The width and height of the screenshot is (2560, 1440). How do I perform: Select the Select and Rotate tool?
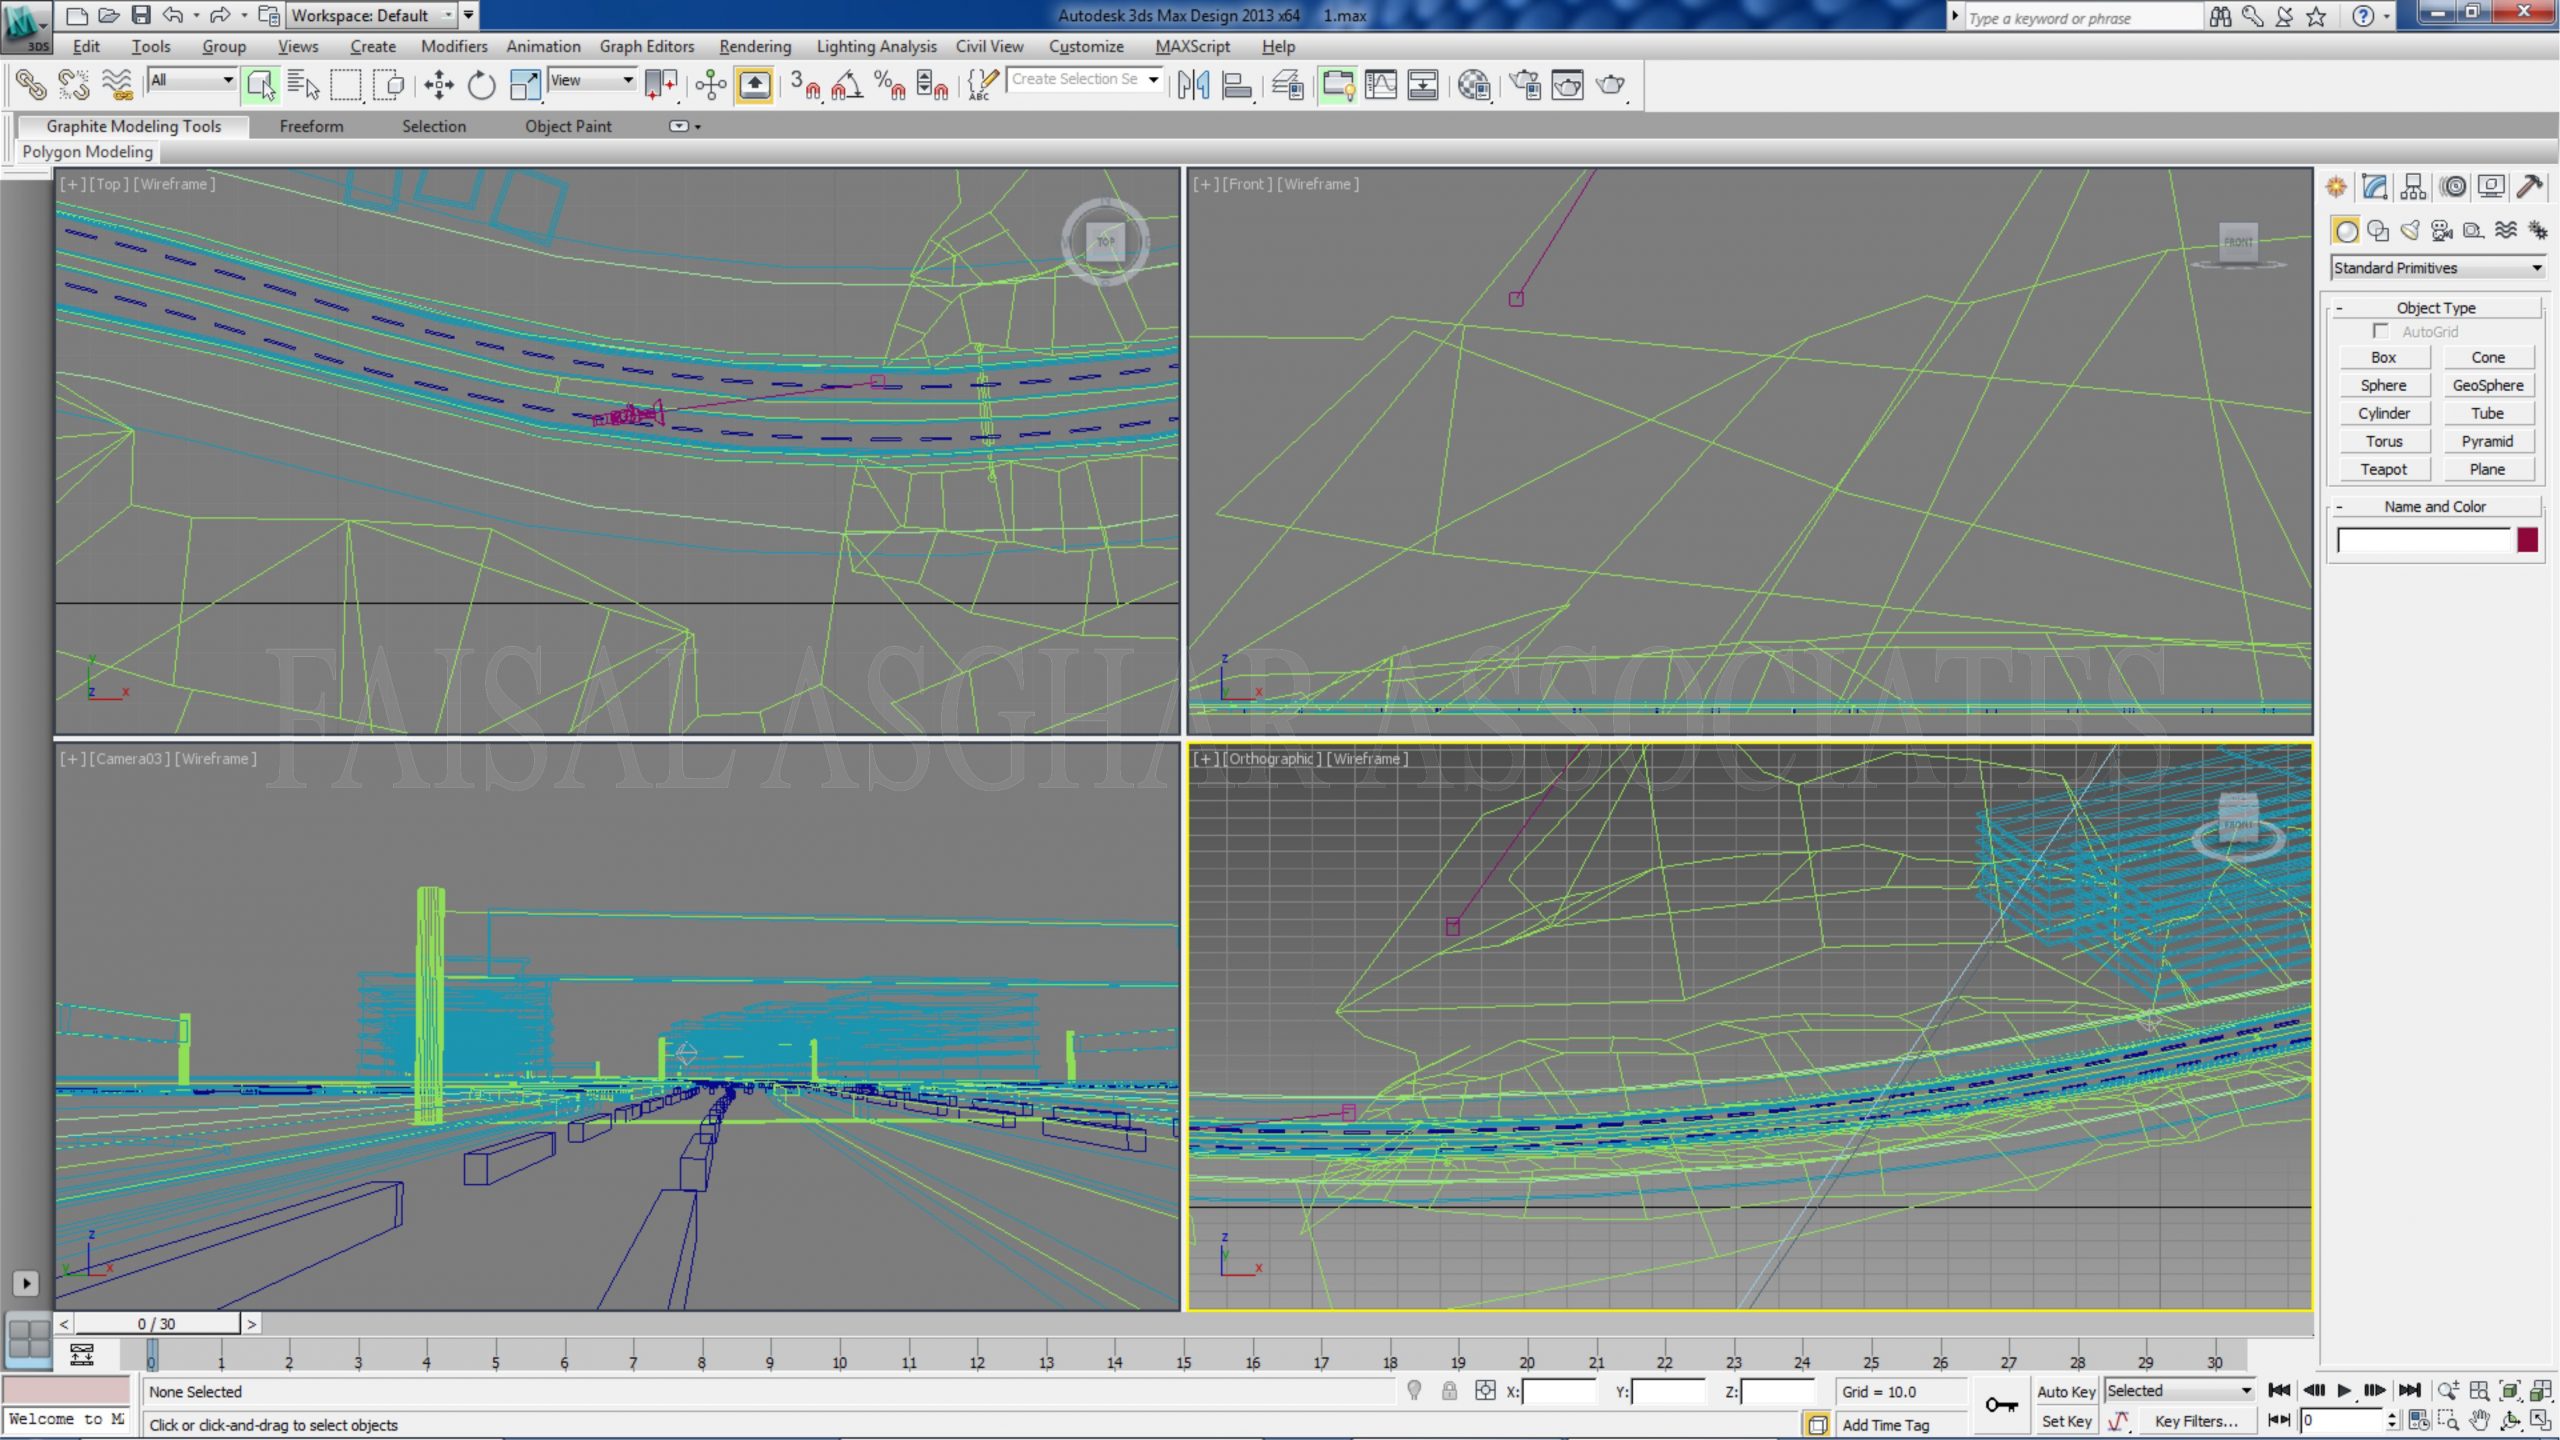[481, 85]
